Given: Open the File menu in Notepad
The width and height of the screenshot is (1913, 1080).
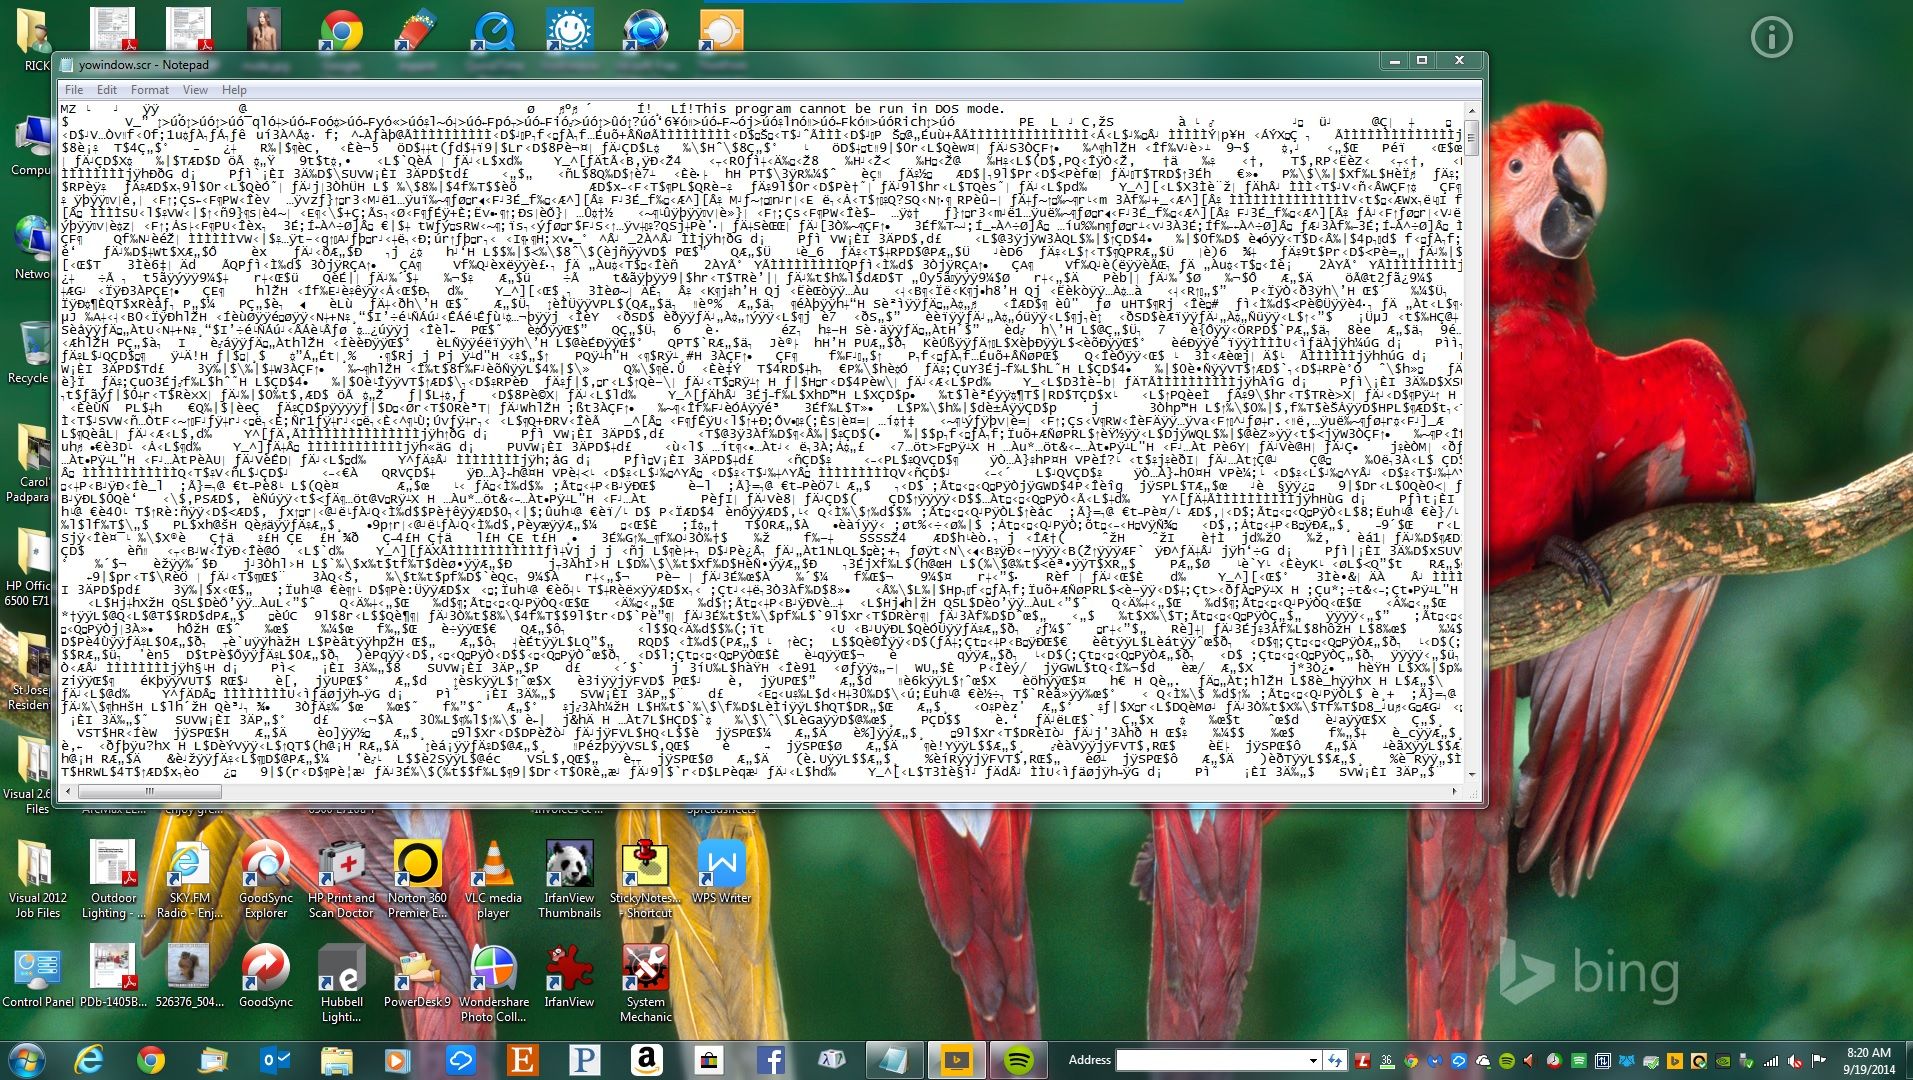Looking at the screenshot, I should point(74,90).
